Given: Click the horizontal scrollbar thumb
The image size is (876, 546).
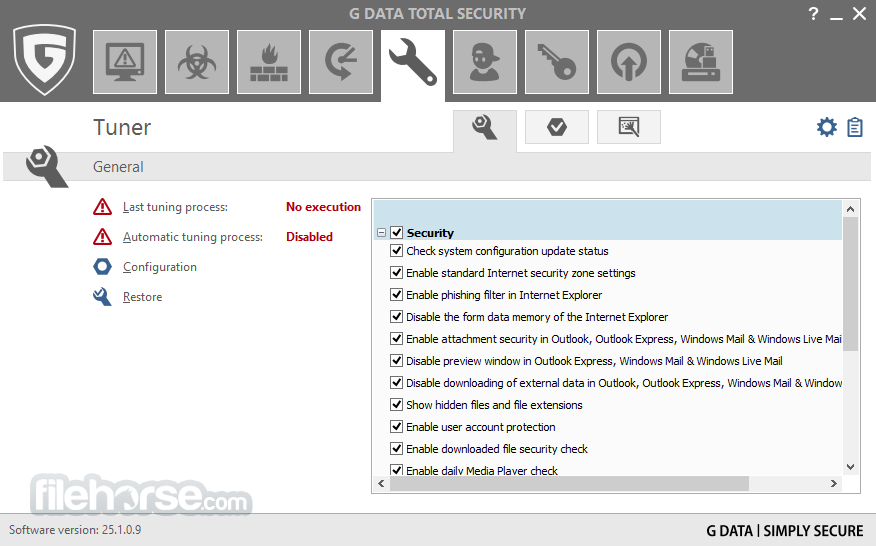Looking at the screenshot, I should coord(569,483).
